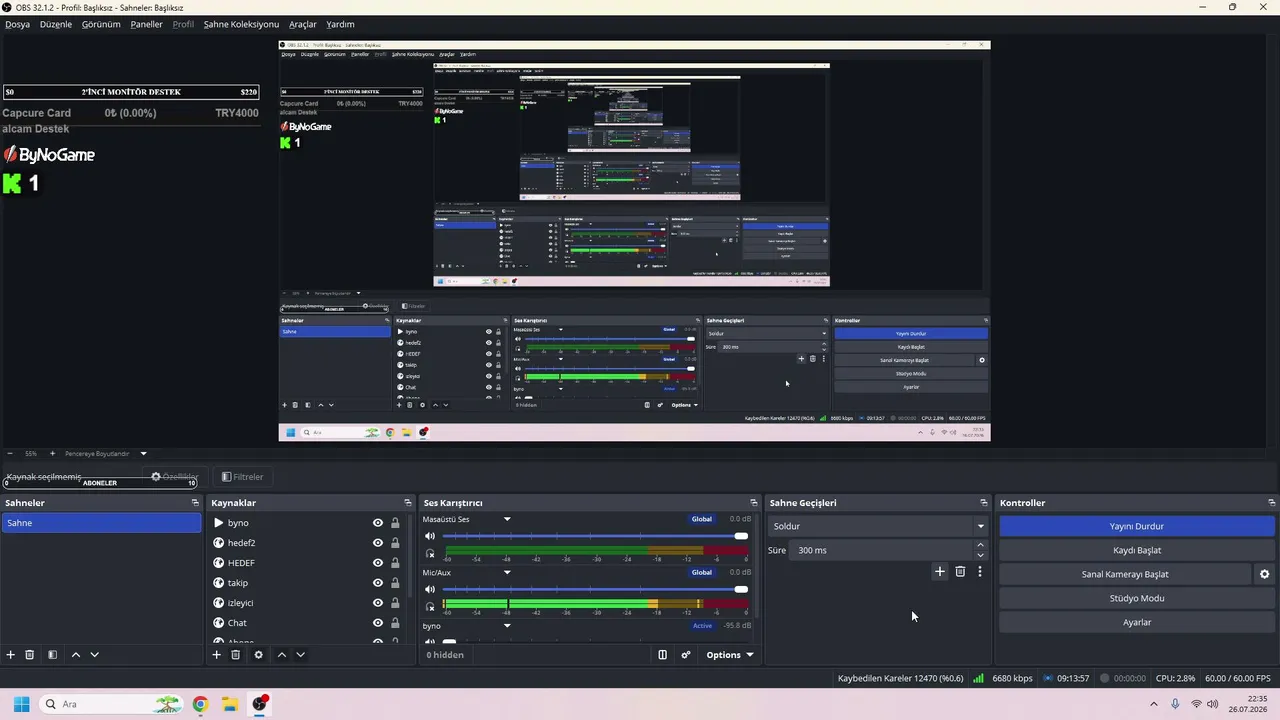Zoom out the preview with minus icon
Screen dimensions: 1280x720
tap(10, 454)
